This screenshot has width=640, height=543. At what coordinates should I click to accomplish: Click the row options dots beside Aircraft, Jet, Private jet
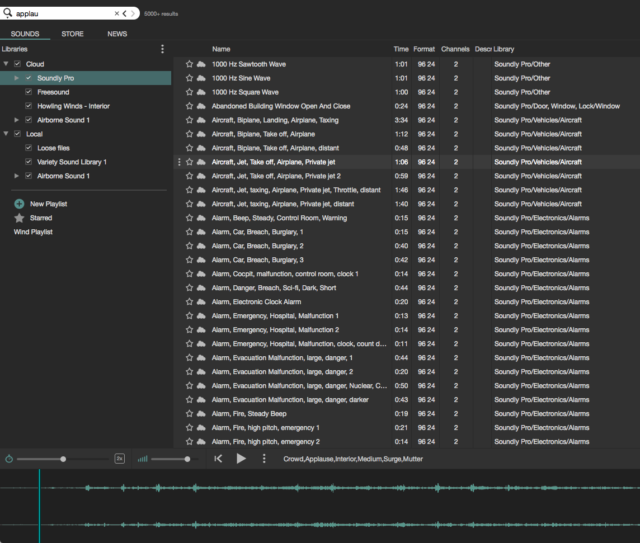180,162
